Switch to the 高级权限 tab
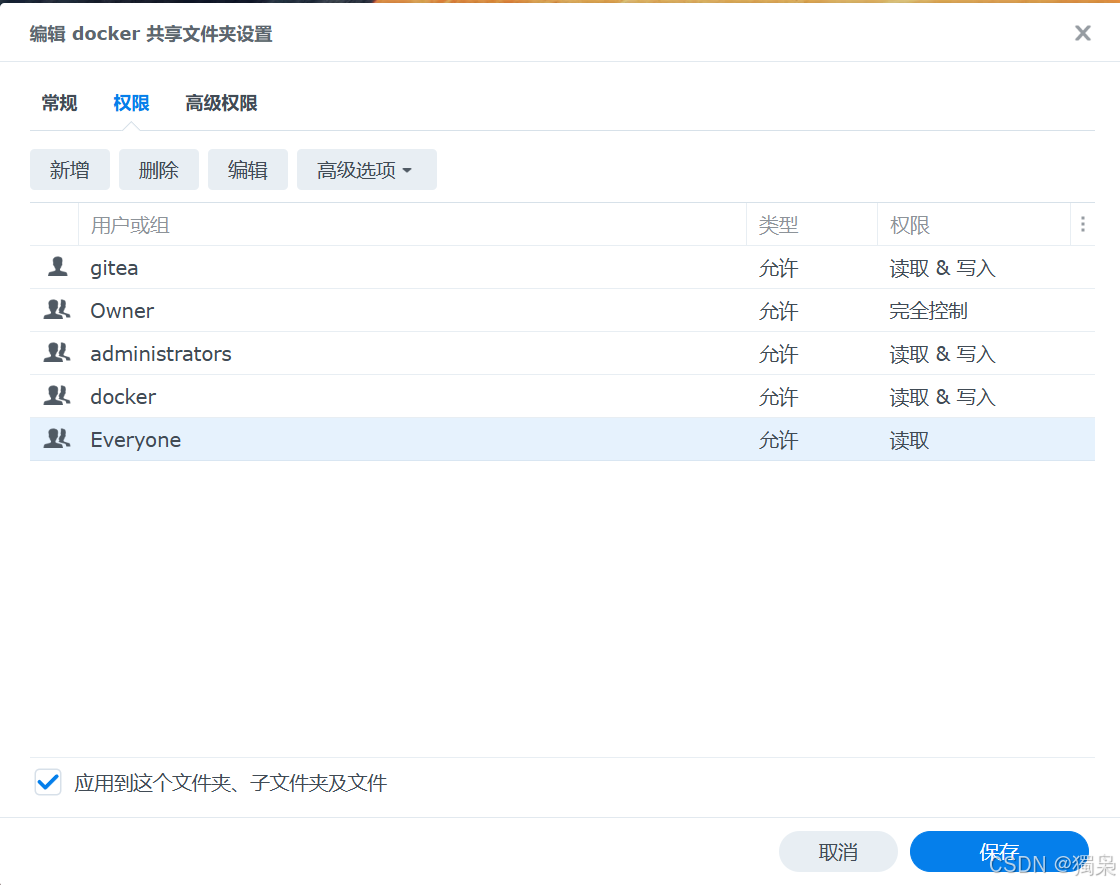 coord(221,103)
